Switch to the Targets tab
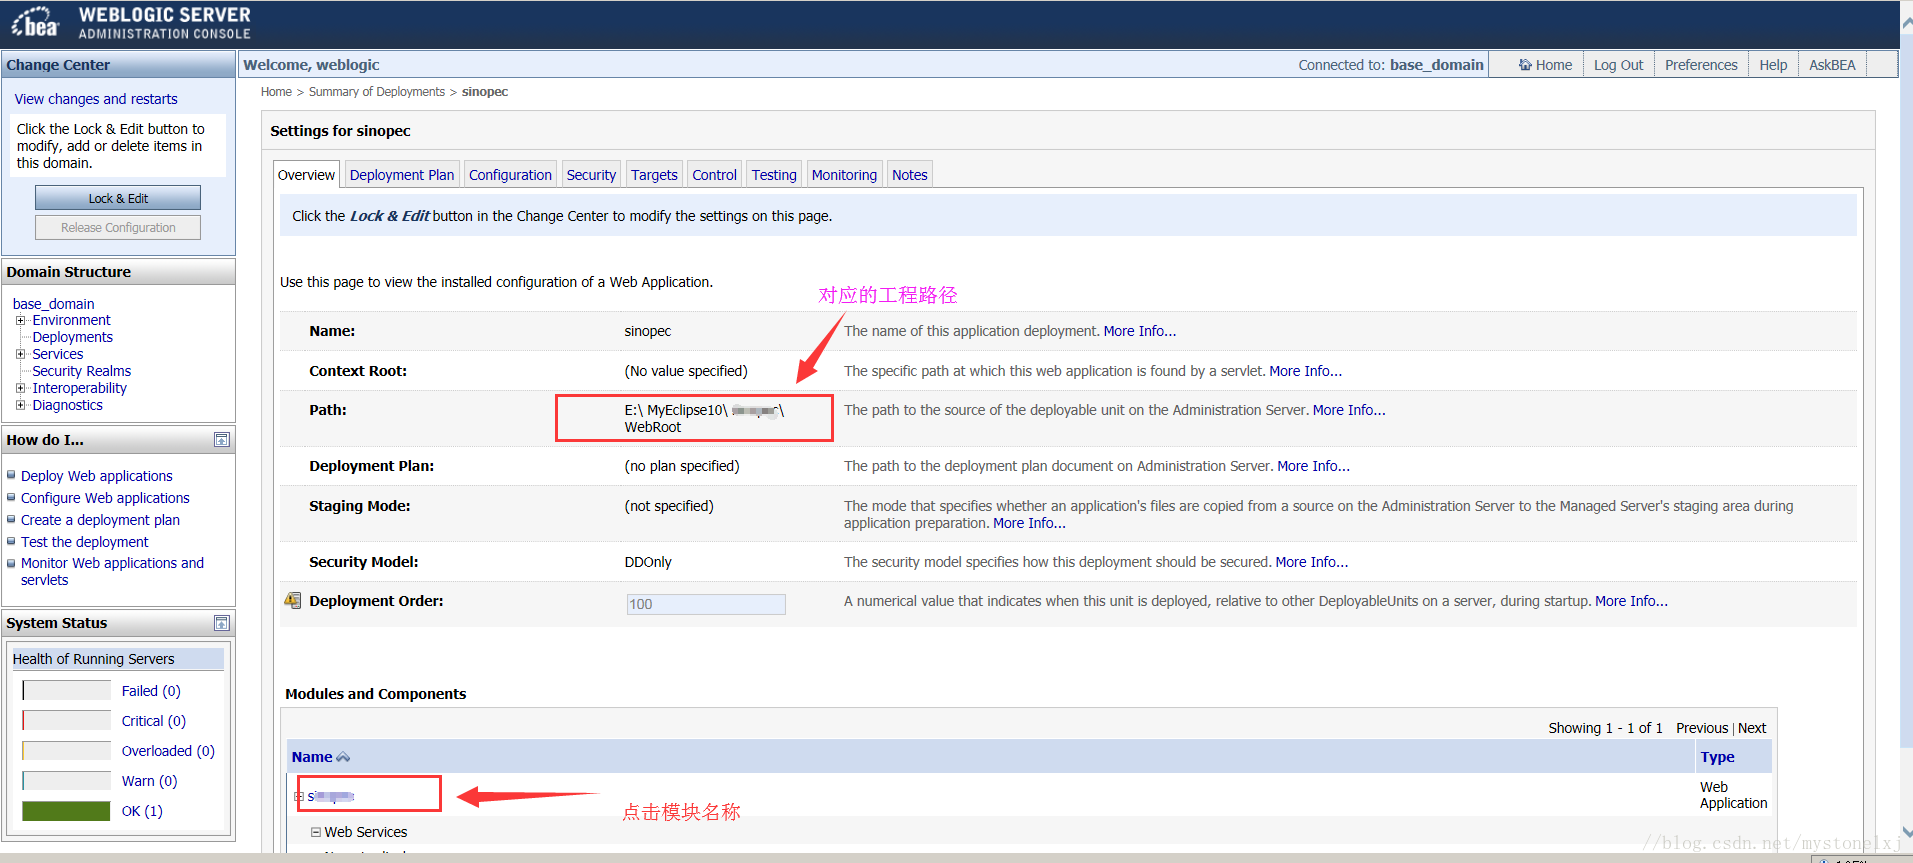This screenshot has height=863, width=1913. point(654,175)
